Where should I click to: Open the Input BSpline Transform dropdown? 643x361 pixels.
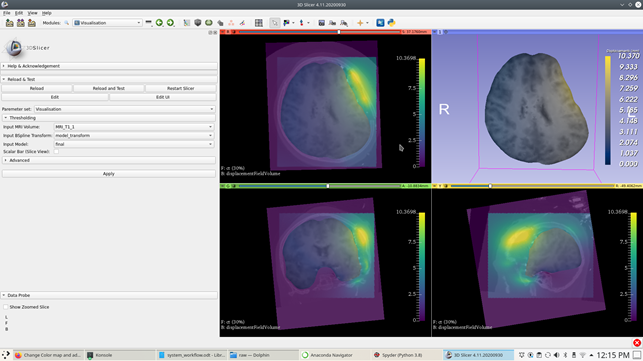(134, 135)
